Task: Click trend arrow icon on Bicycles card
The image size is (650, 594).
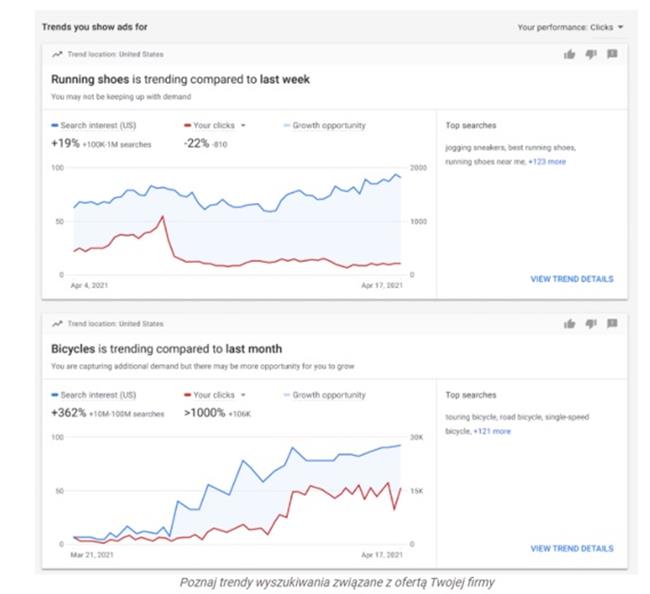Action: [57, 324]
